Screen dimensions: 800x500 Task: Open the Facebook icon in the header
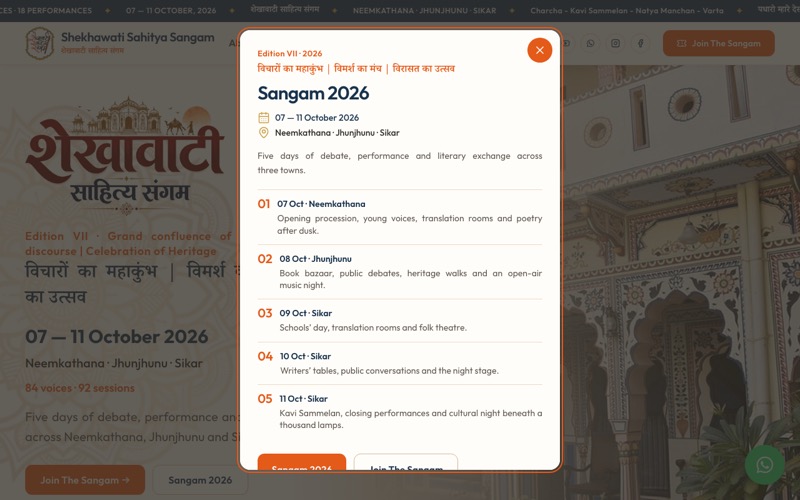coord(640,43)
